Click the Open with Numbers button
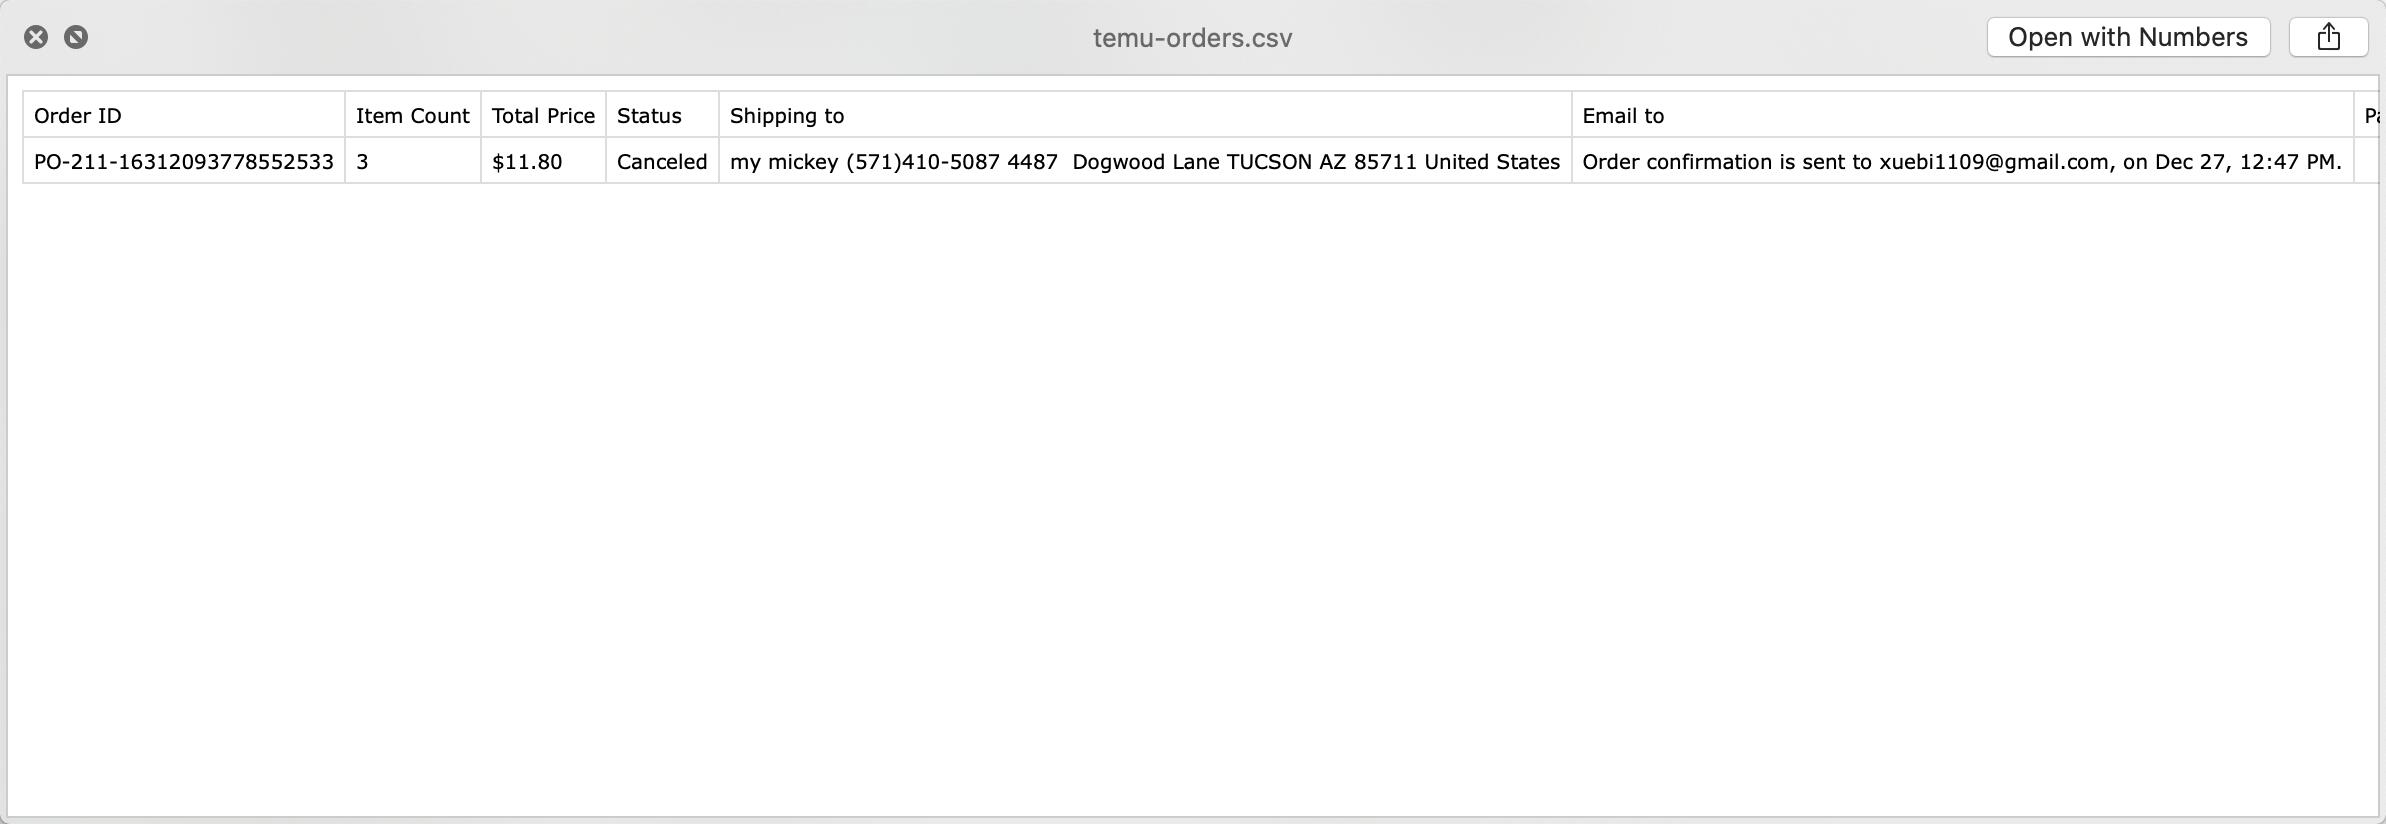The height and width of the screenshot is (824, 2386). point(2128,38)
